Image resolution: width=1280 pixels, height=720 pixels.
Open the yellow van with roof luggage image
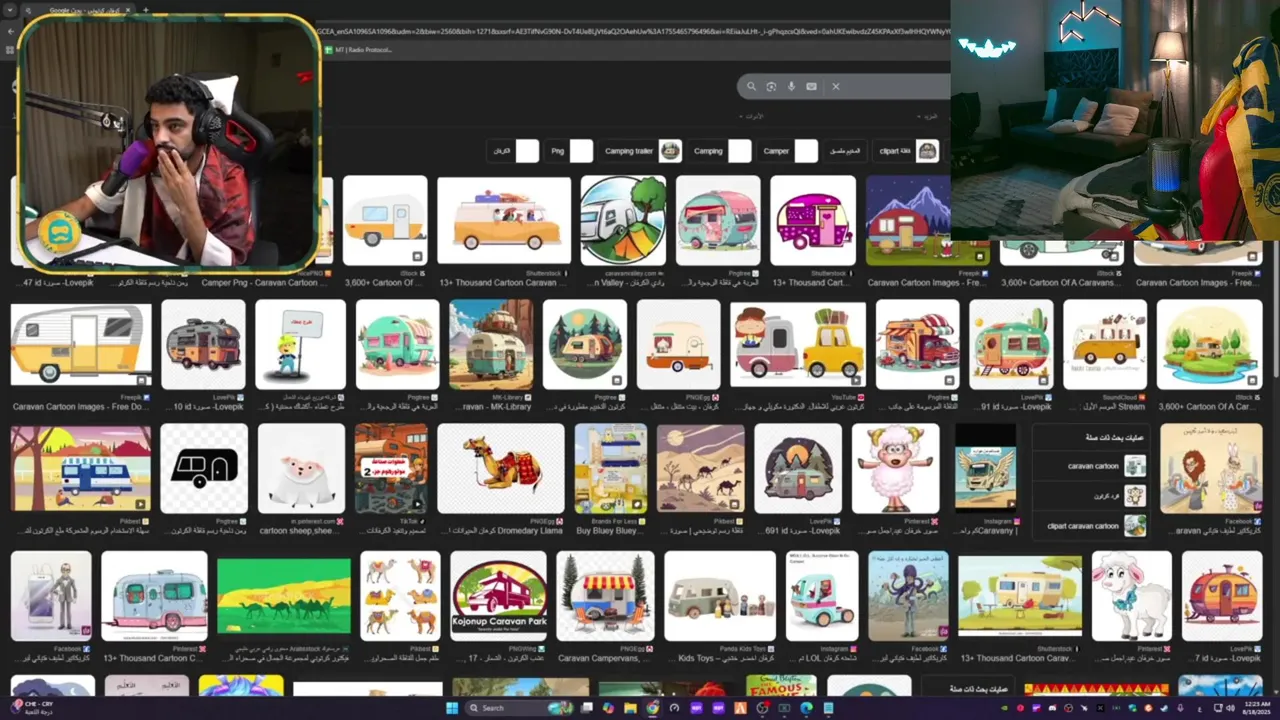coord(504,220)
